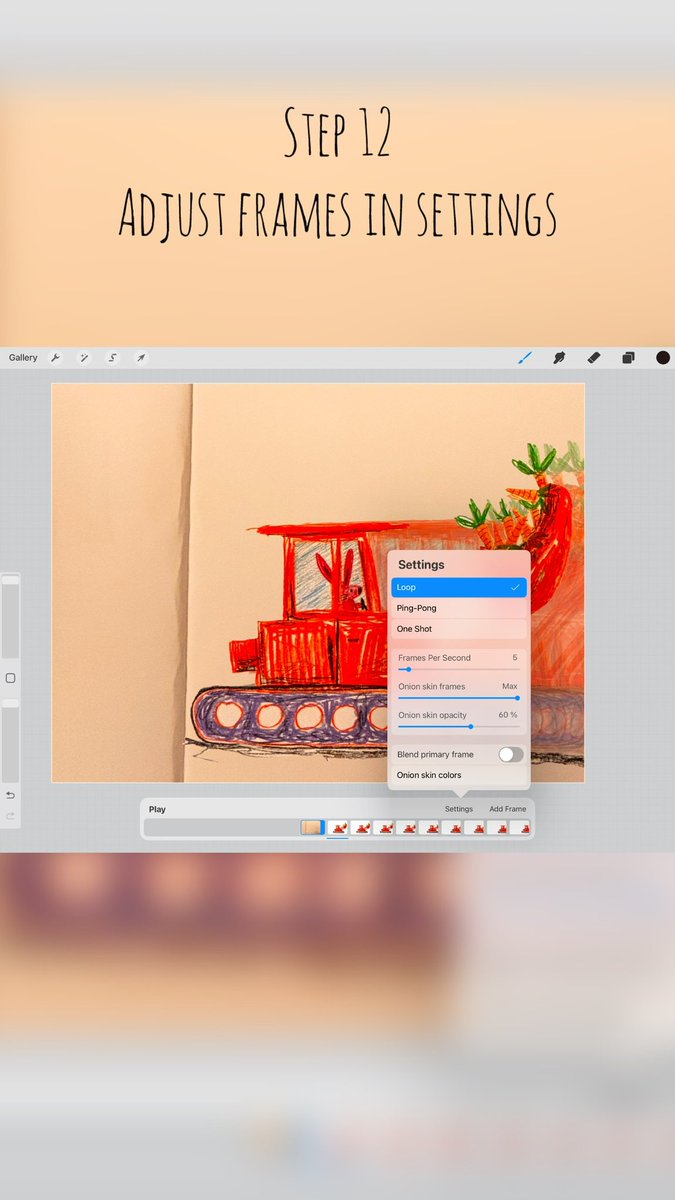Adjust the Onion skin opacity slider
Viewport: 675px width, 1200px height.
coord(458,727)
